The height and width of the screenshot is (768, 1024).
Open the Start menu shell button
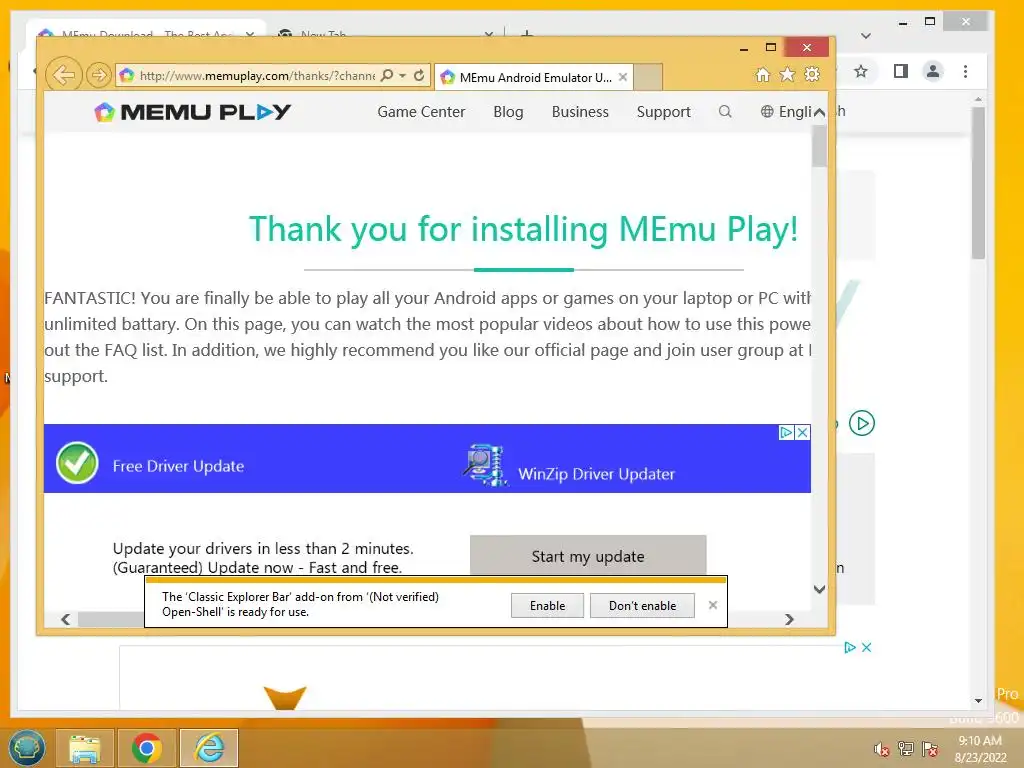click(x=27, y=748)
